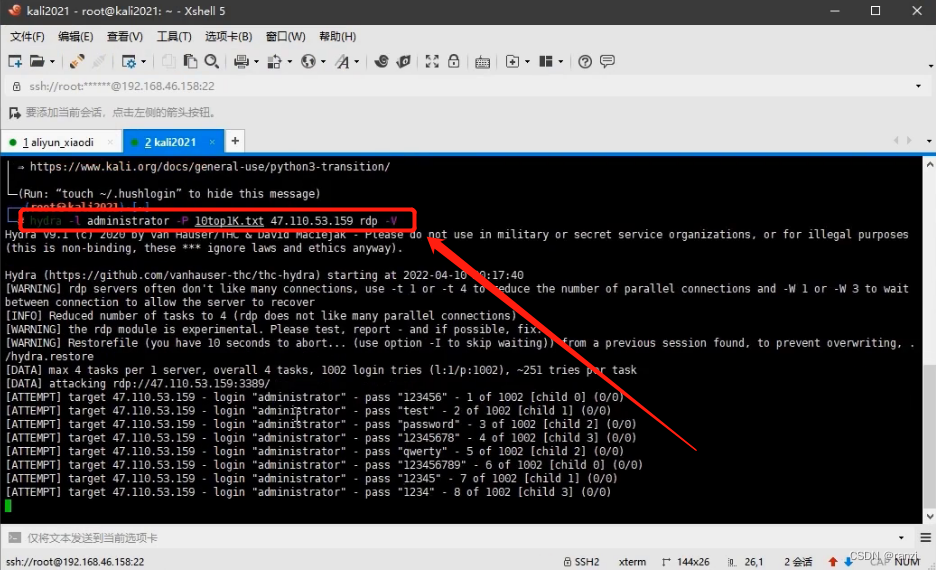Click the 2 会话 sessions status entry
The width and height of the screenshot is (936, 570).
coord(798,562)
